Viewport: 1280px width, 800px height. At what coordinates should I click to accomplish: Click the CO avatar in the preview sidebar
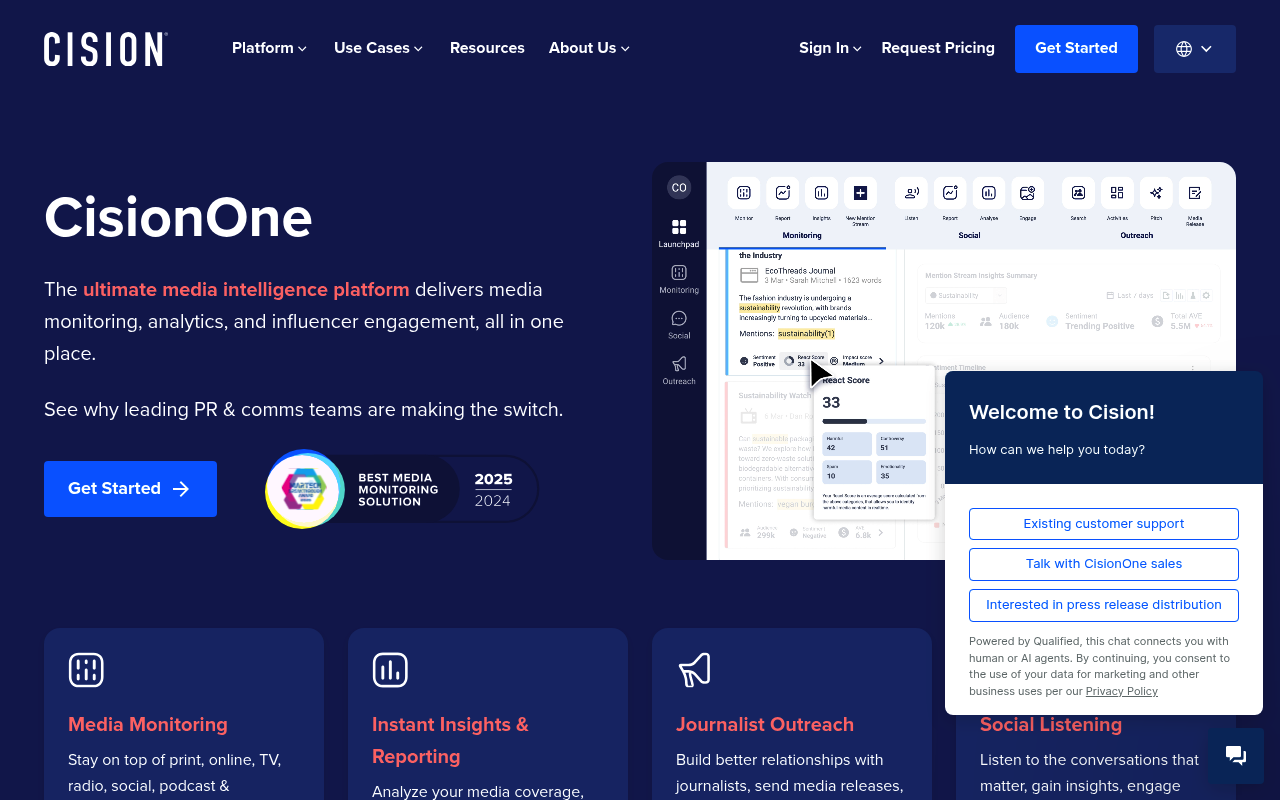click(679, 187)
